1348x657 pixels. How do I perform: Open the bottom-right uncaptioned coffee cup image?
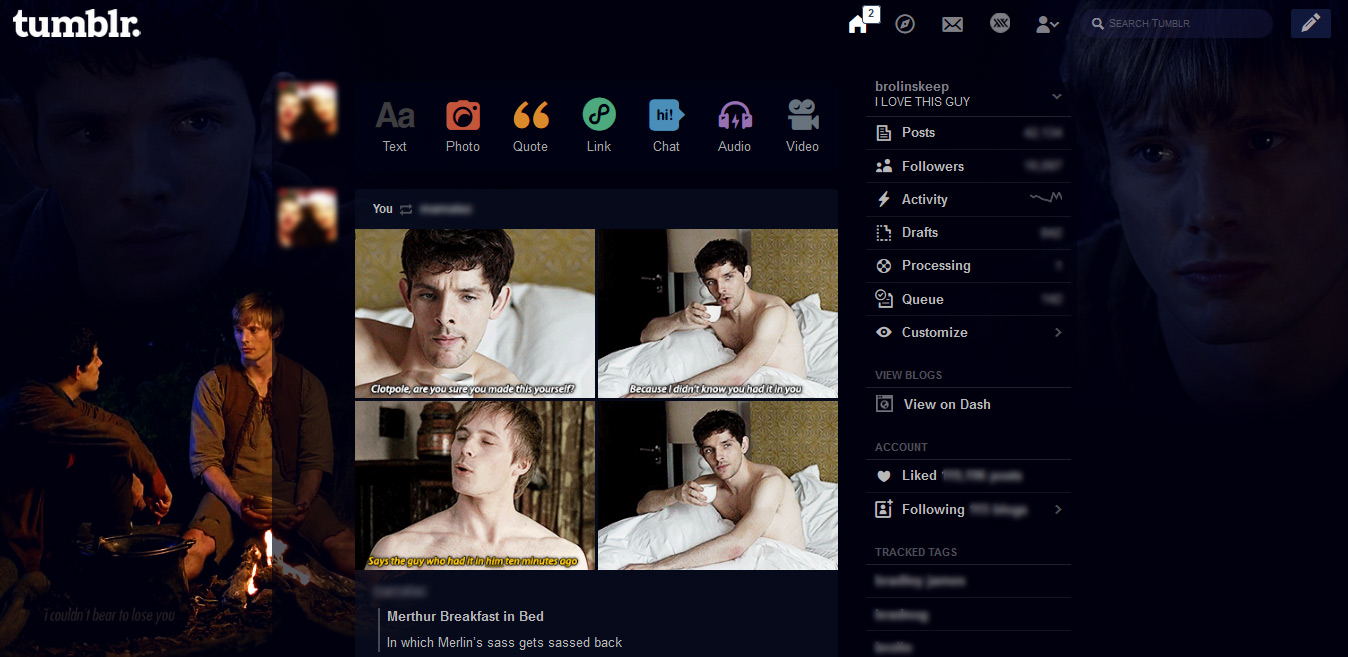coord(718,486)
